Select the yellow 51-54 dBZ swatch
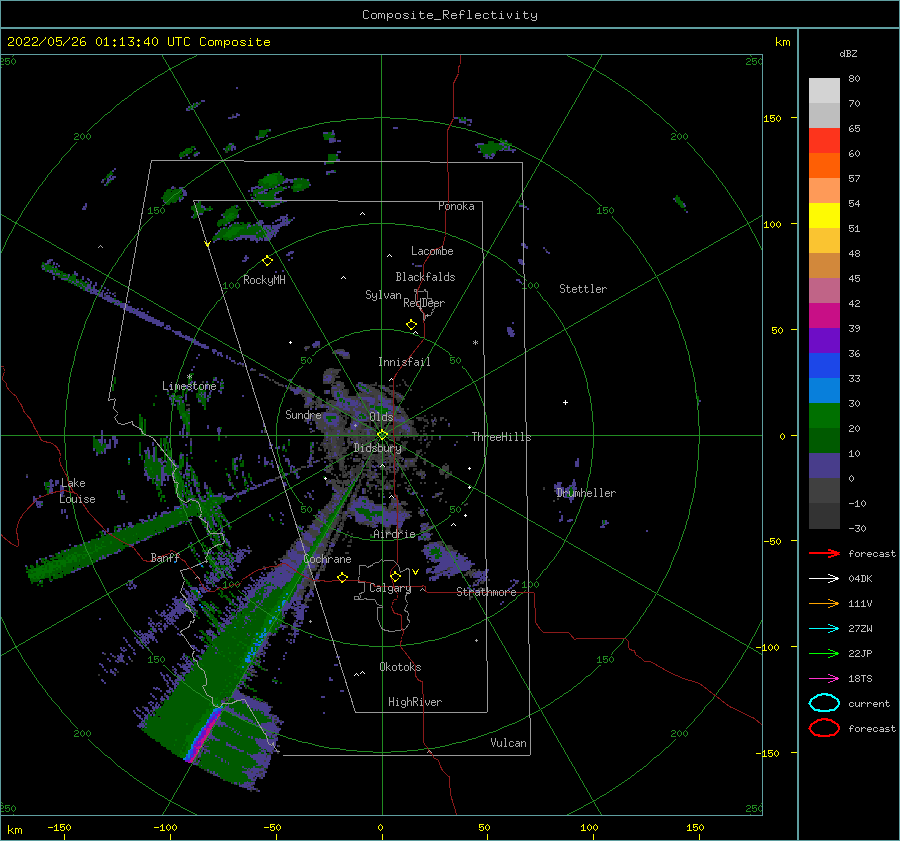 [824, 215]
